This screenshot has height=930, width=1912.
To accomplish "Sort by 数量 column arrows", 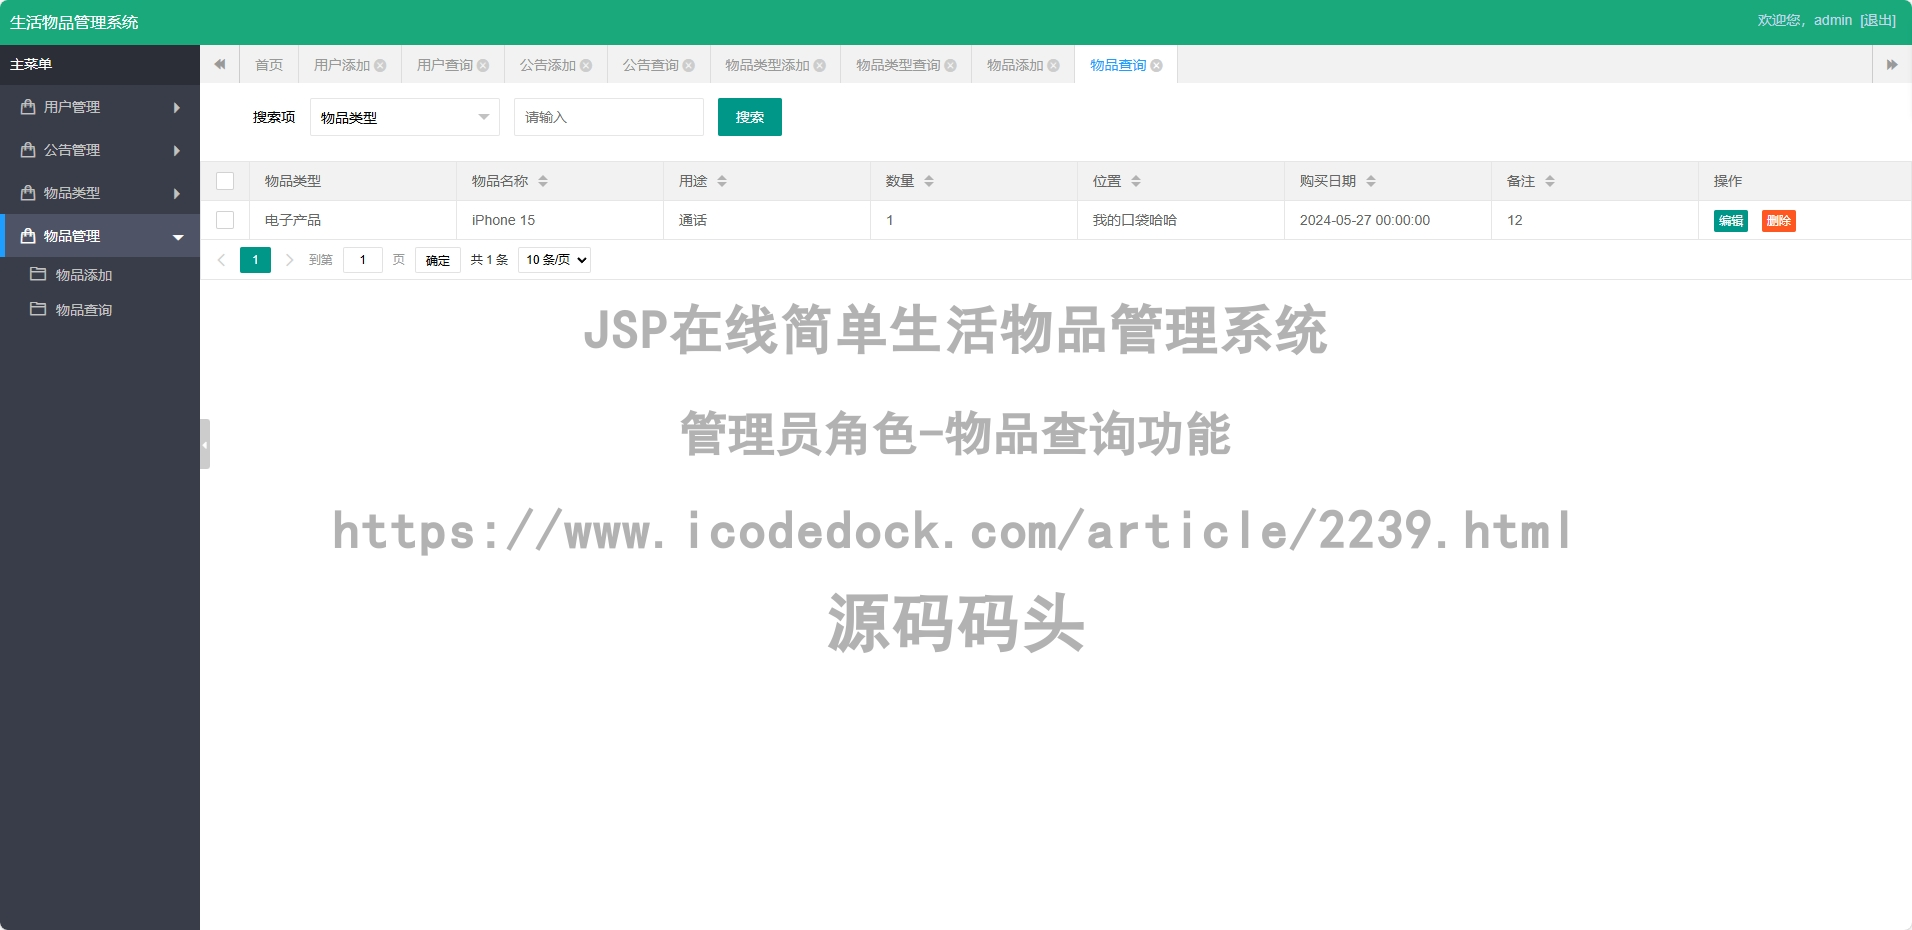I will tap(929, 181).
